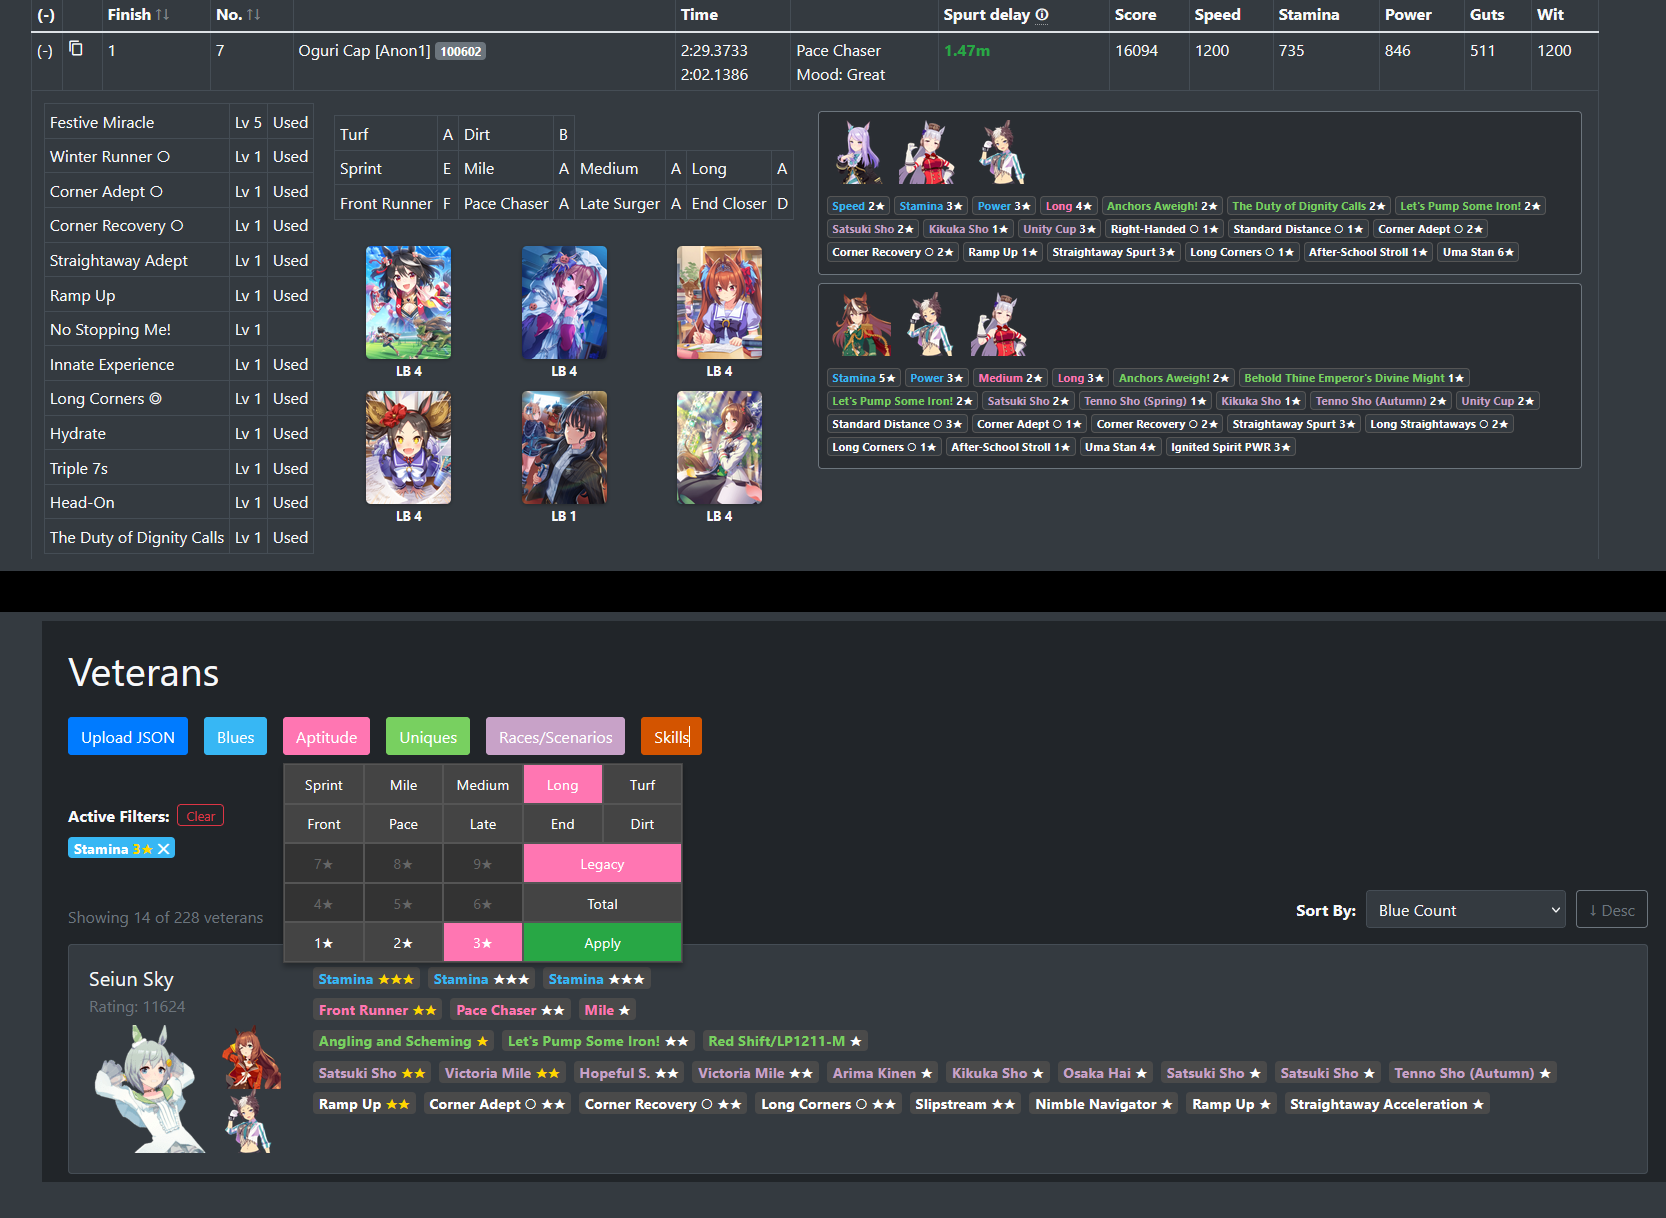The height and width of the screenshot is (1218, 1666).
Task: Click the Ignited Spirit PWR 3★ tag
Action: [1231, 447]
